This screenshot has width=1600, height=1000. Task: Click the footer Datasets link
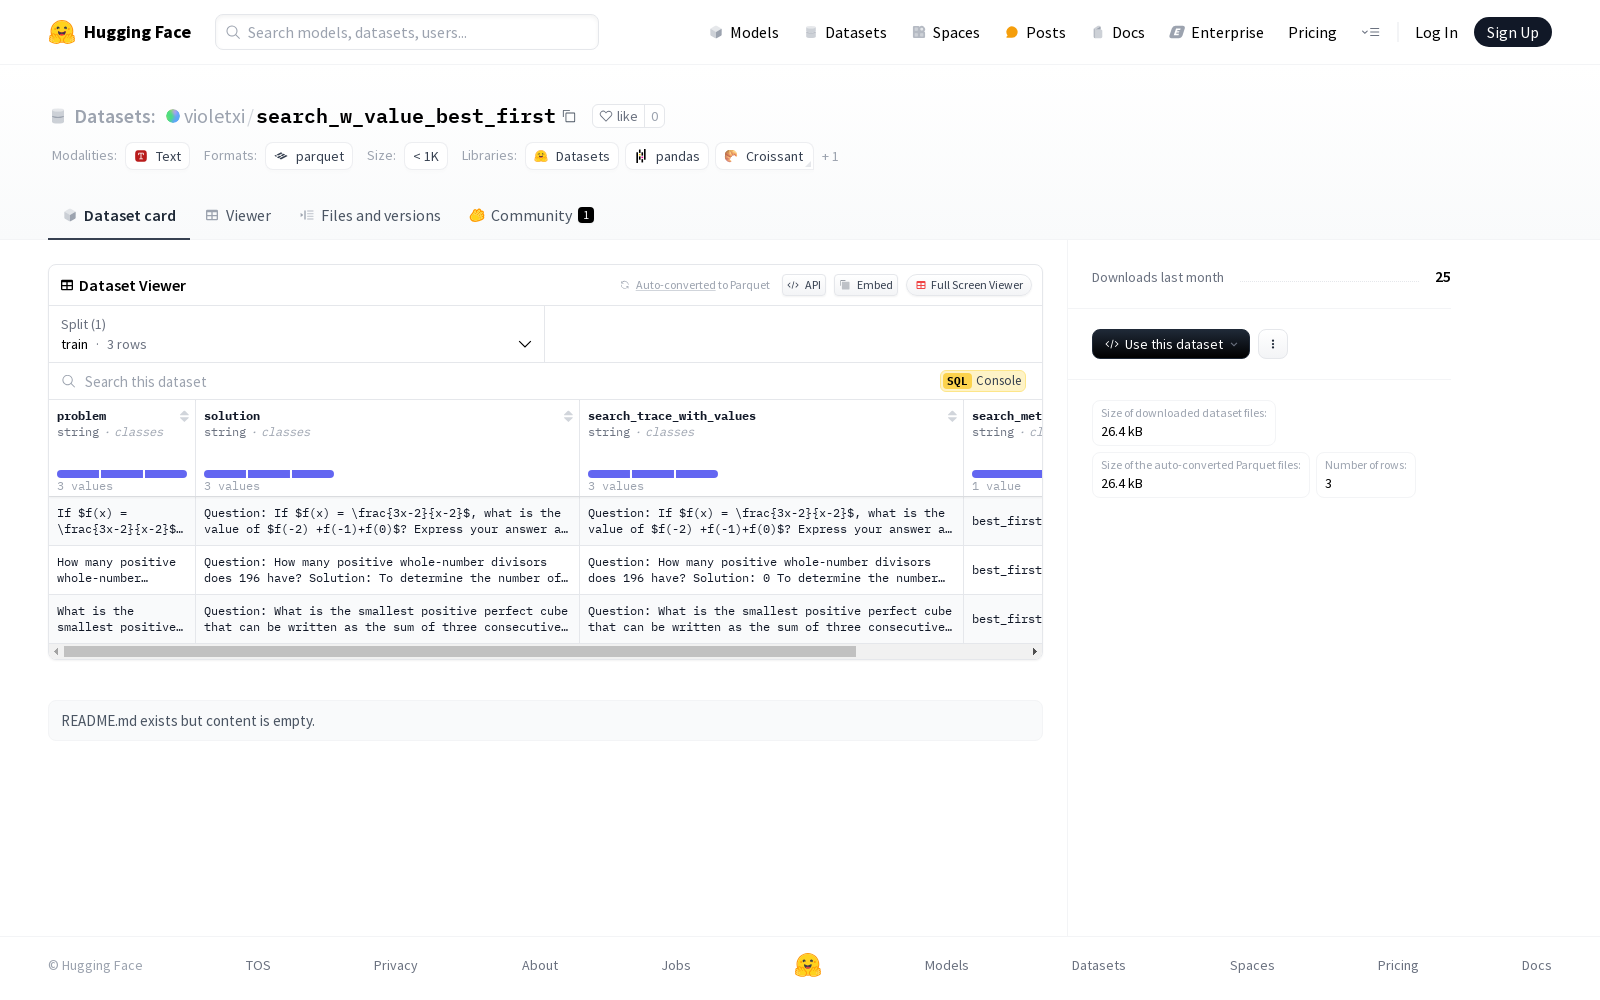pos(1099,965)
